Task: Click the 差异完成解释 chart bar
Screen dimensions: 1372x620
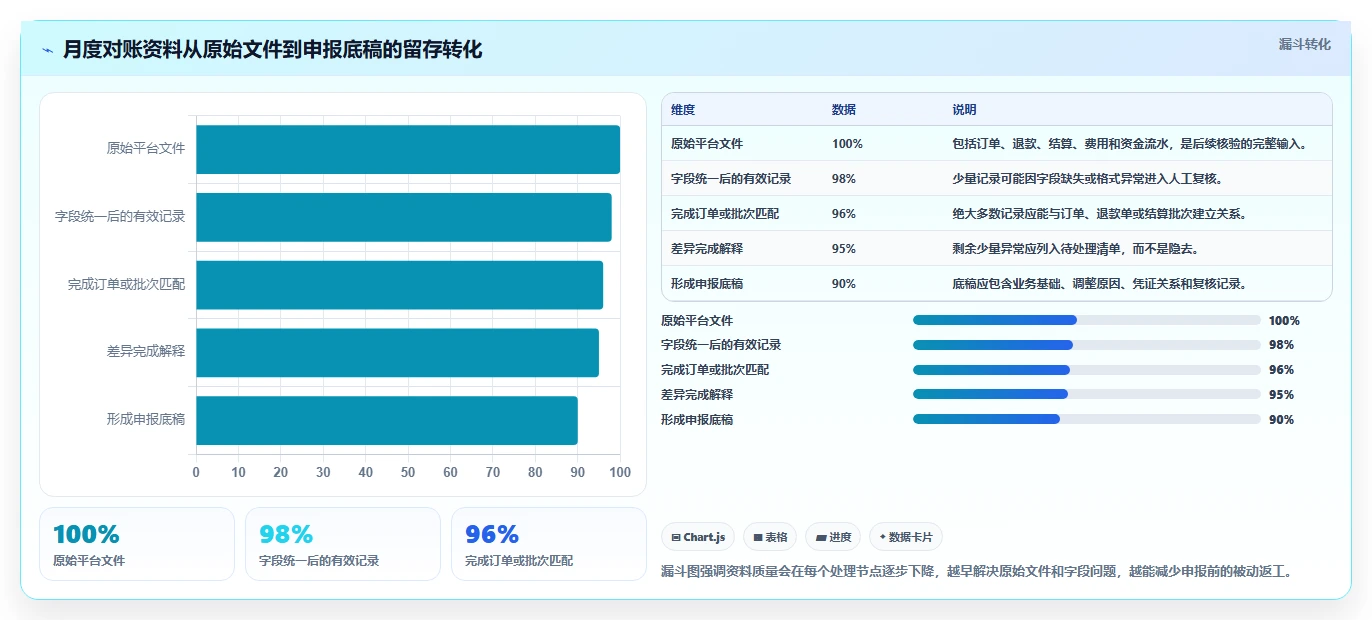Action: 398,353
